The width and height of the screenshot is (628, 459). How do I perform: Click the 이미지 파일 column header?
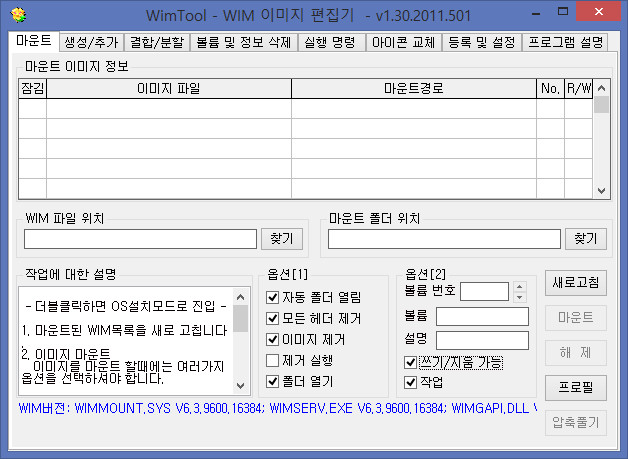169,89
